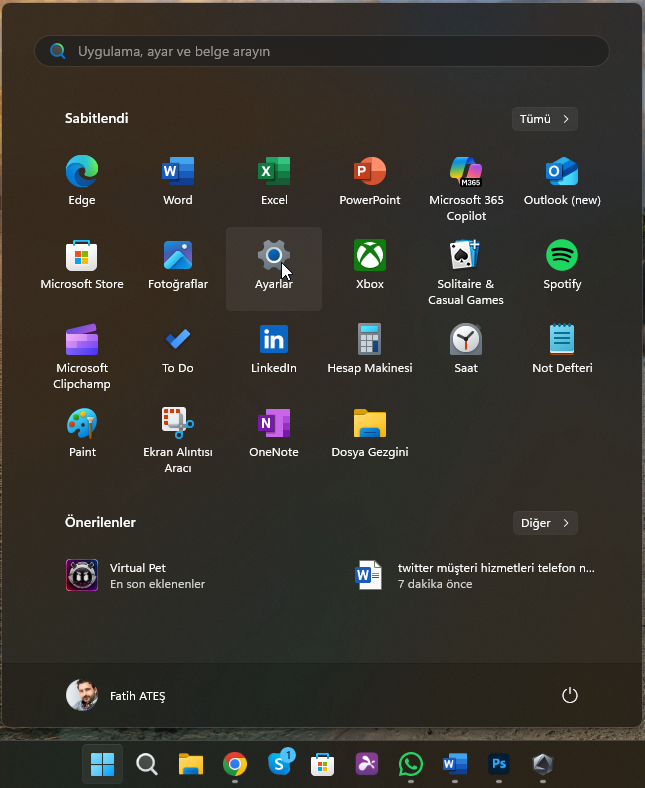
Task: Click the power button
Action: pos(570,696)
